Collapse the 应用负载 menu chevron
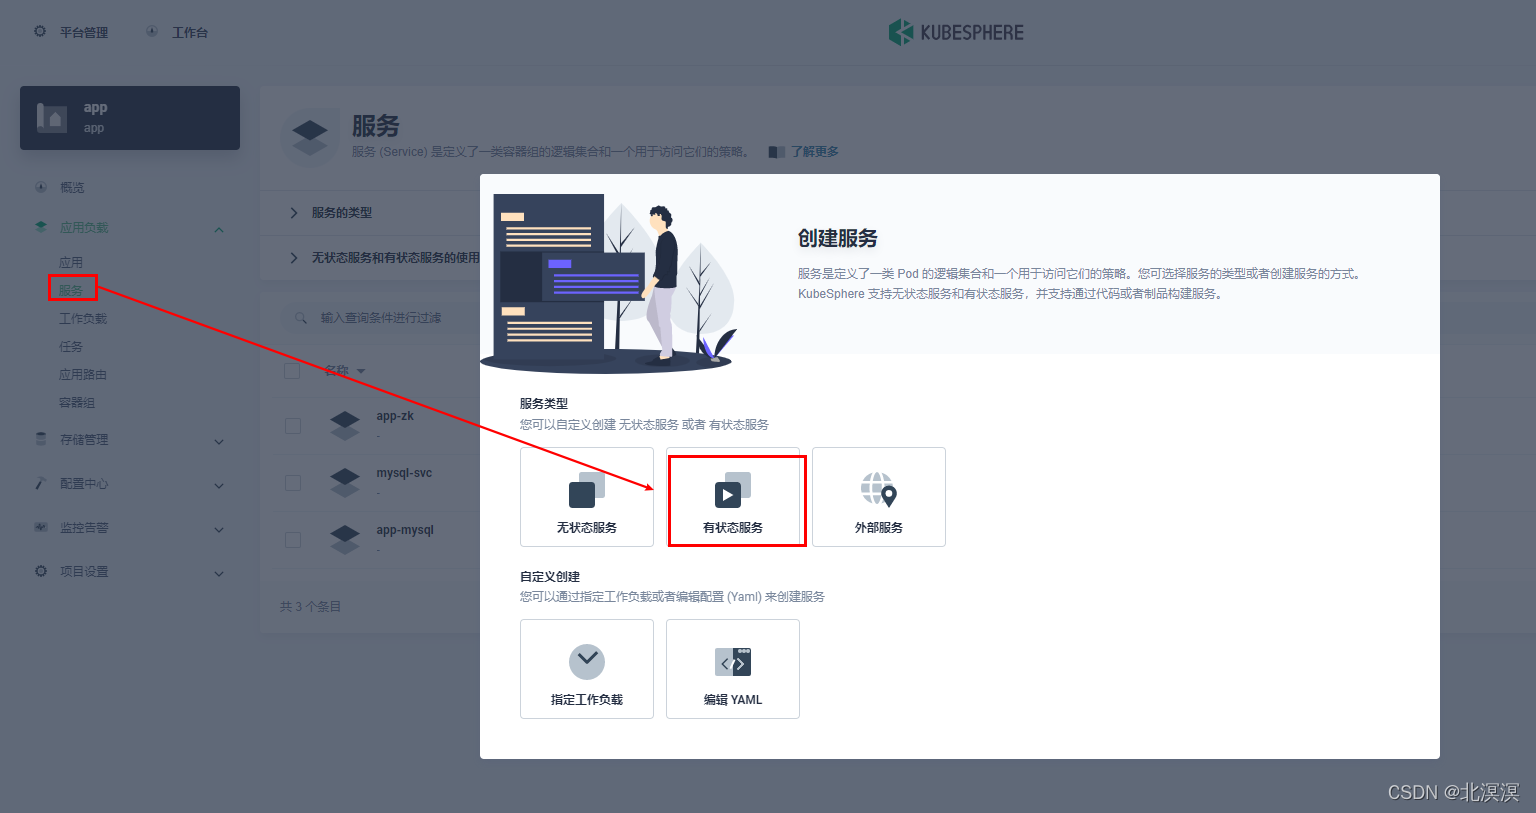Viewport: 1536px width, 813px height. coord(219,230)
